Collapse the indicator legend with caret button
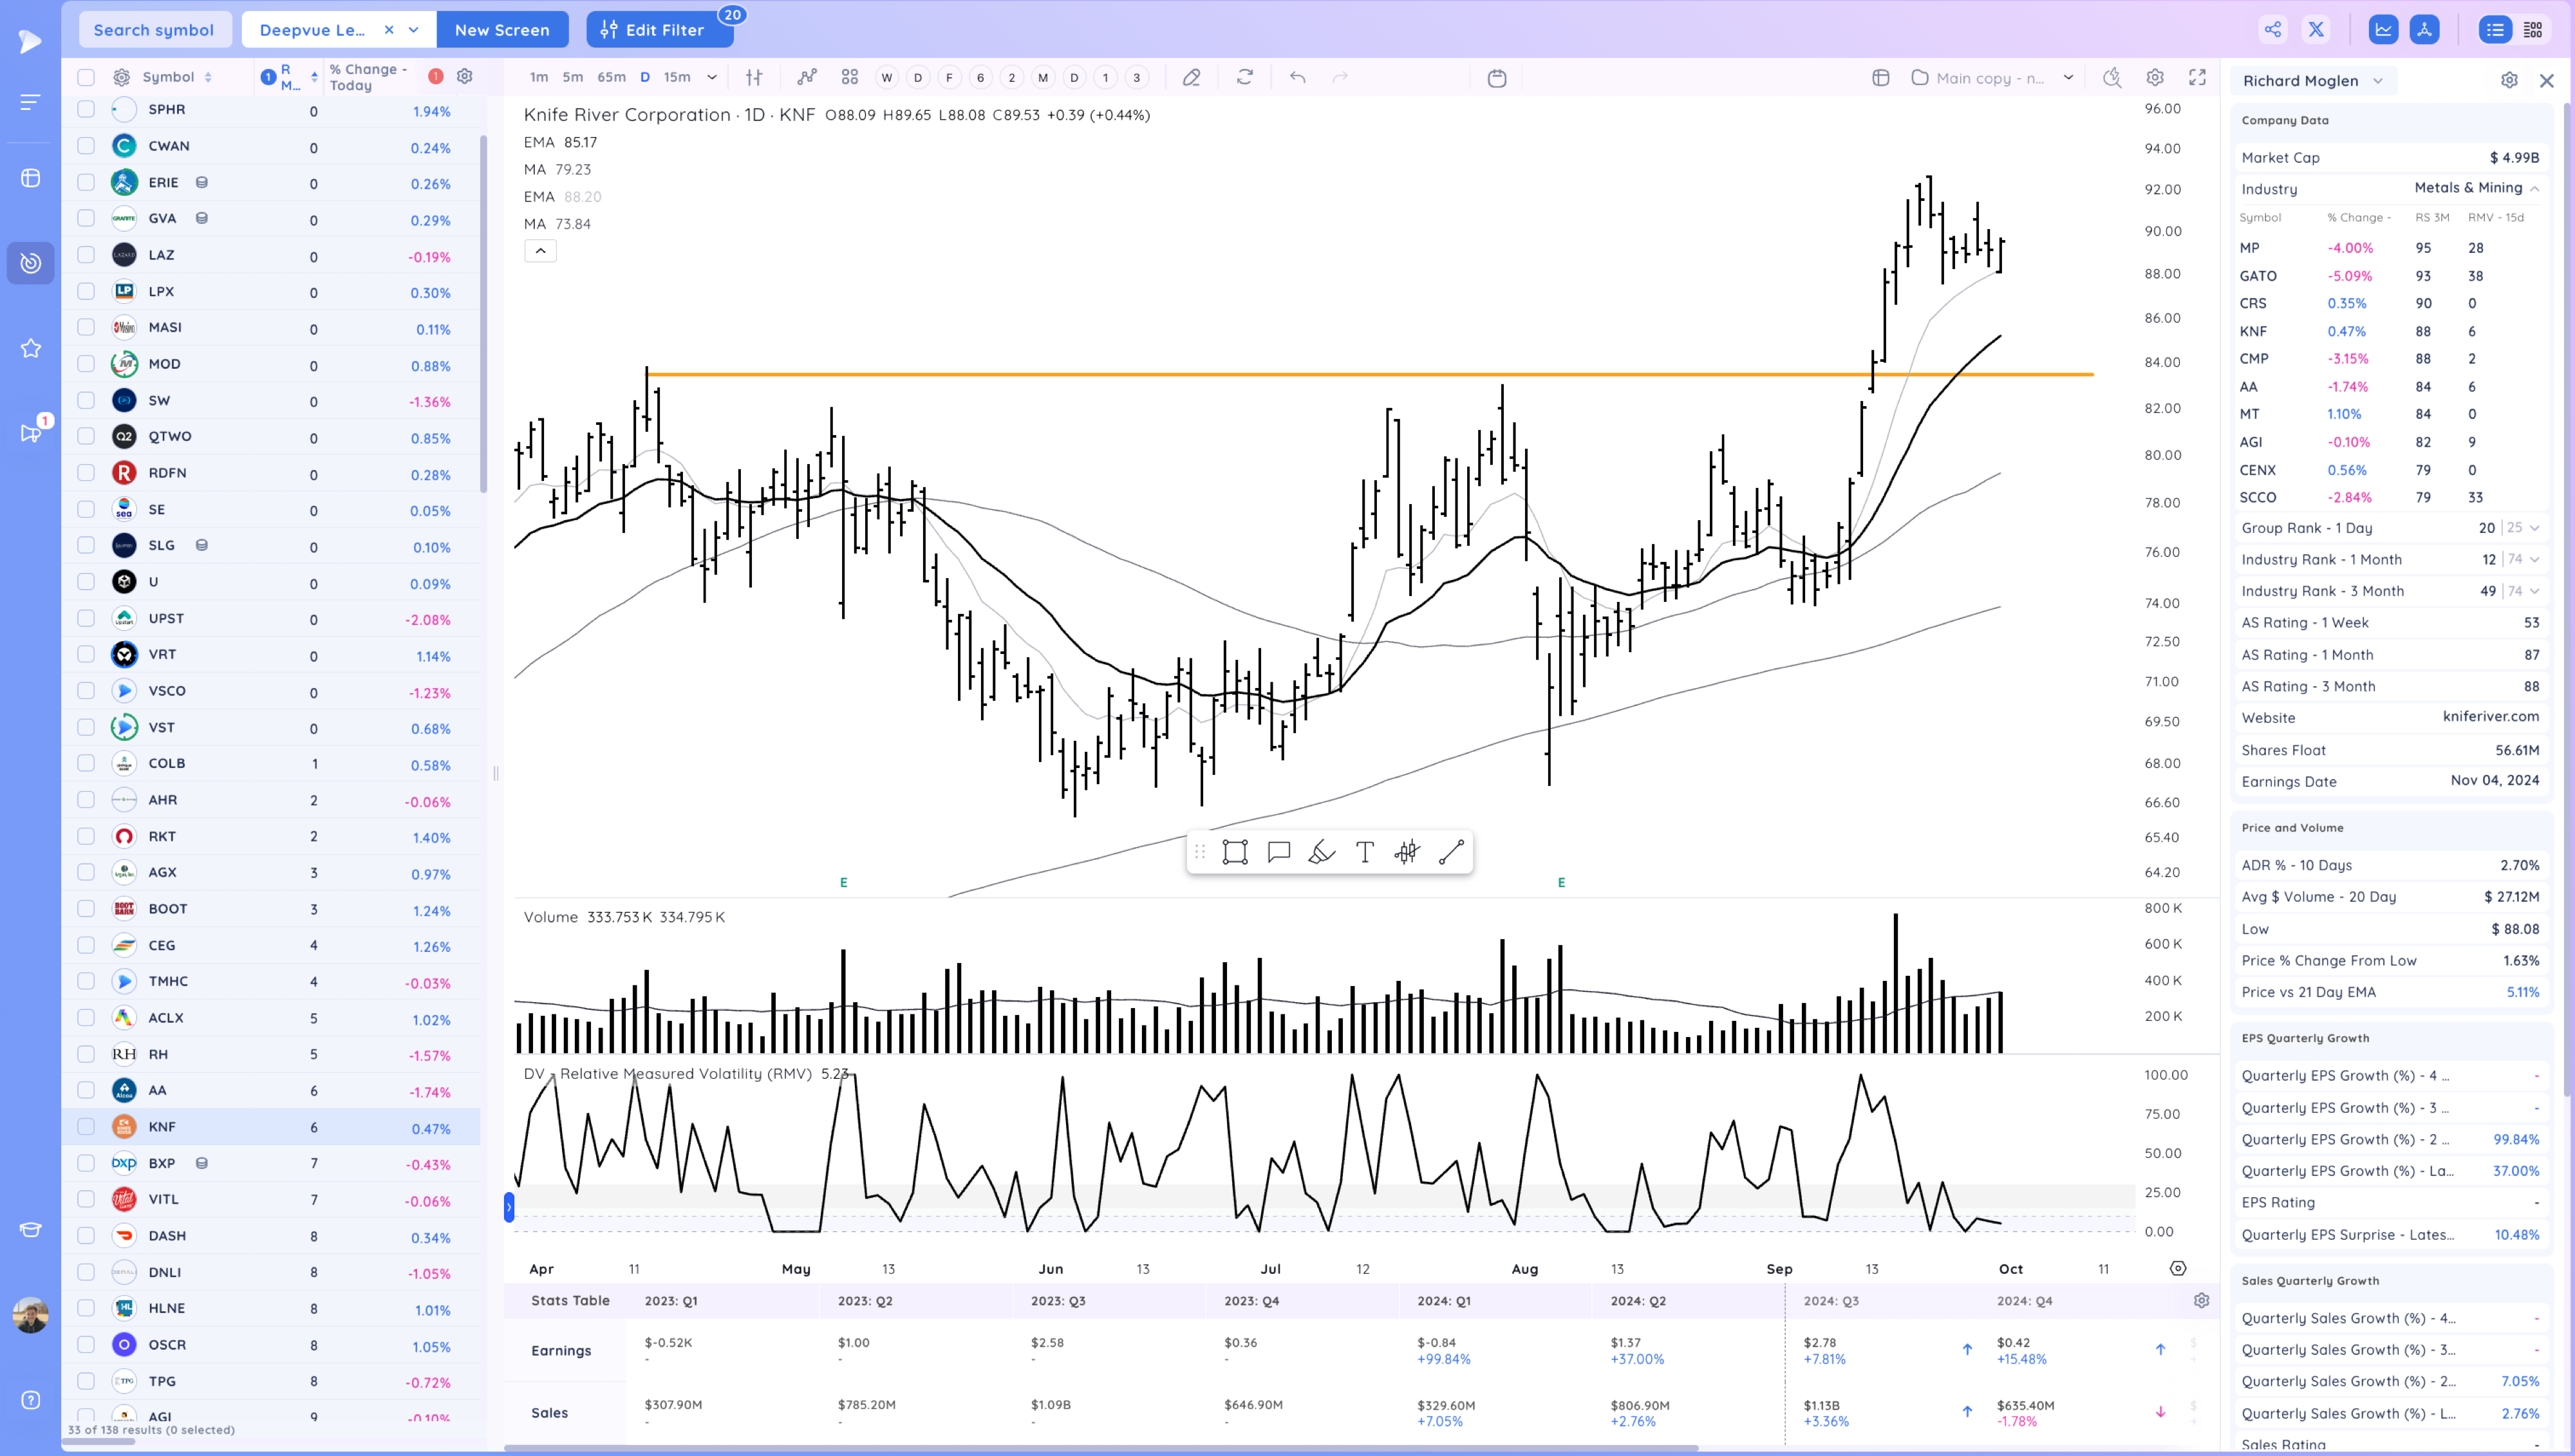 coord(540,251)
